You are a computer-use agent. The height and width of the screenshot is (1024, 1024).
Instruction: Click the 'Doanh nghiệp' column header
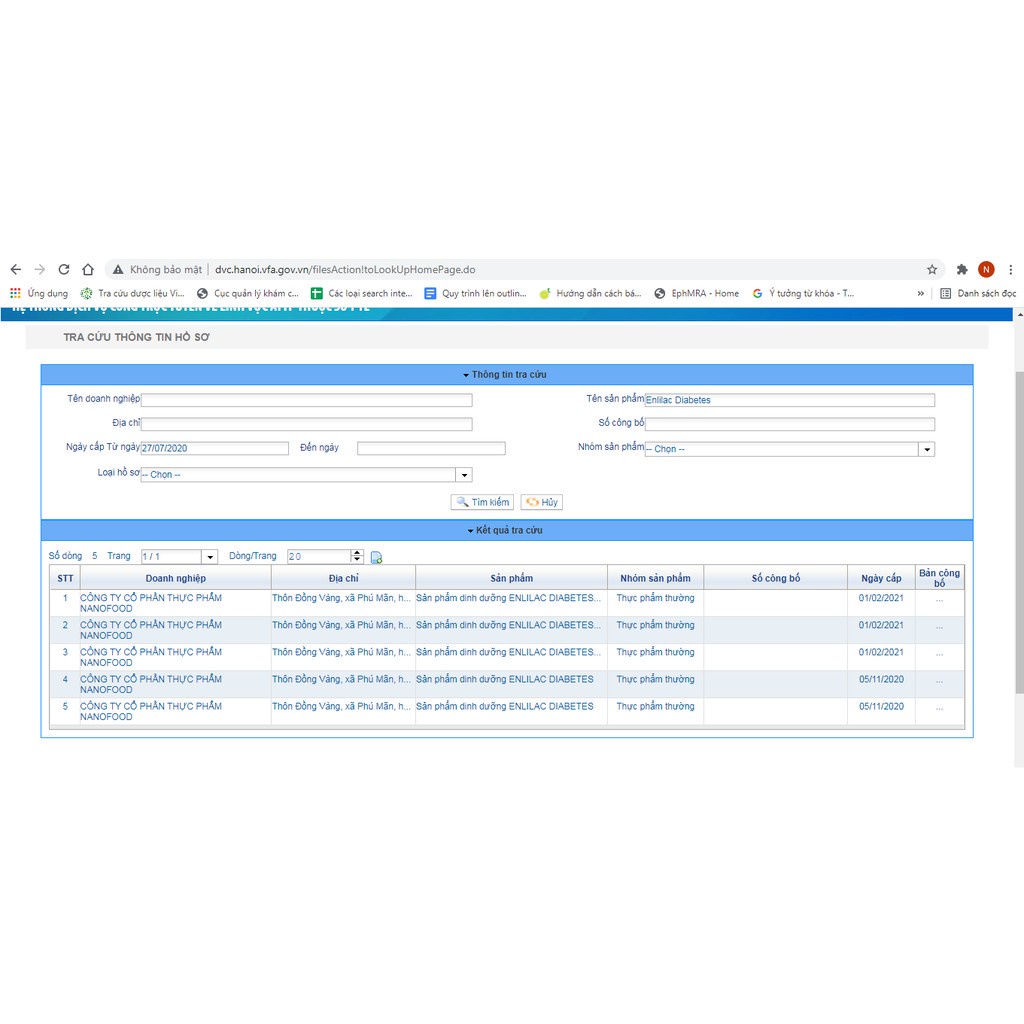pyautogui.click(x=176, y=578)
